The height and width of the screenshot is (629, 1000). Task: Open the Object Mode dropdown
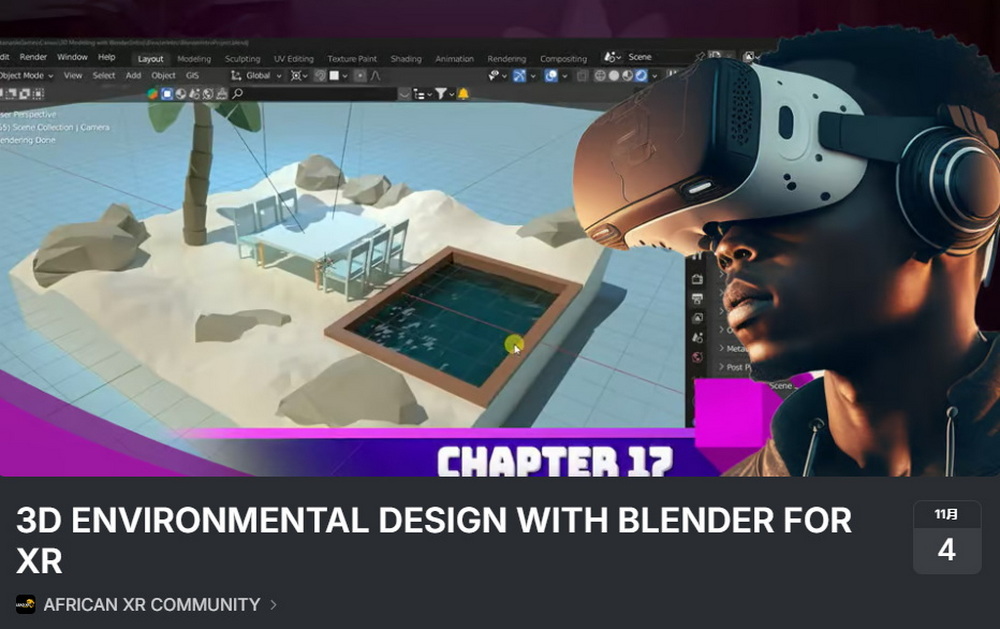point(26,75)
